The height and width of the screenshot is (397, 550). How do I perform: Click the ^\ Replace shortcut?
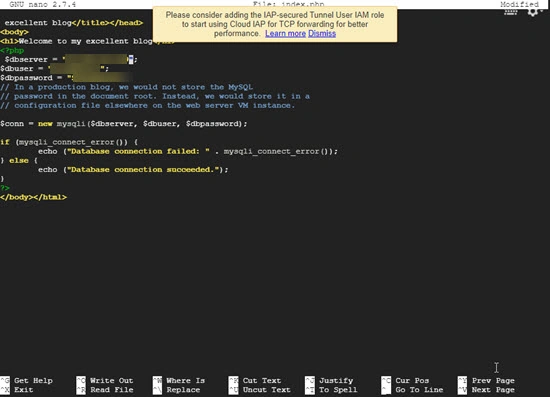pos(176,390)
